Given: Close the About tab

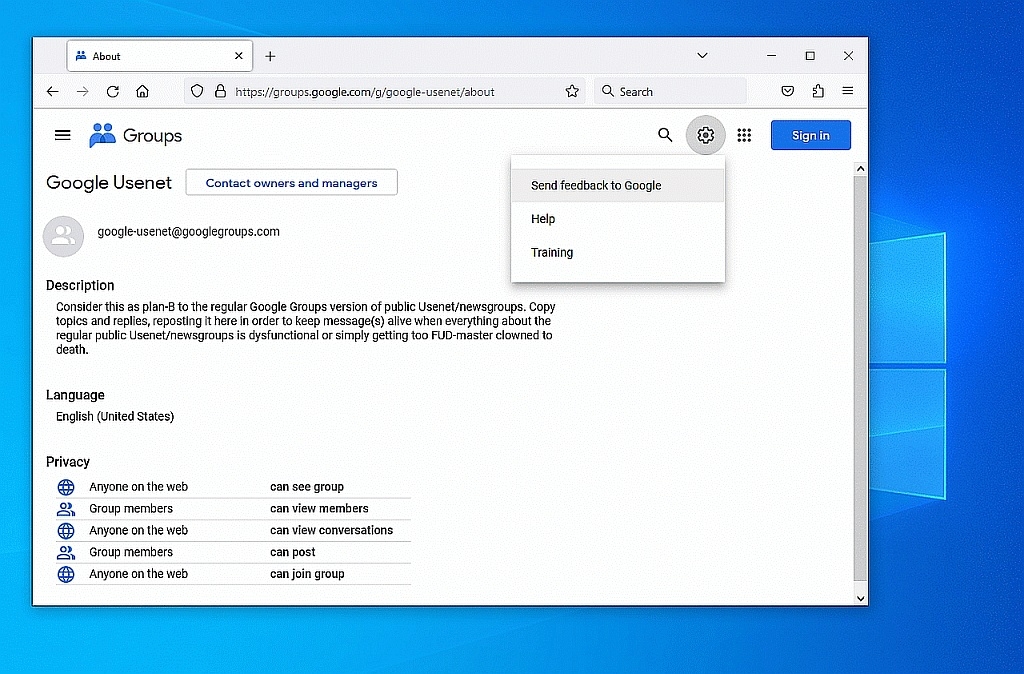Looking at the screenshot, I should (239, 56).
